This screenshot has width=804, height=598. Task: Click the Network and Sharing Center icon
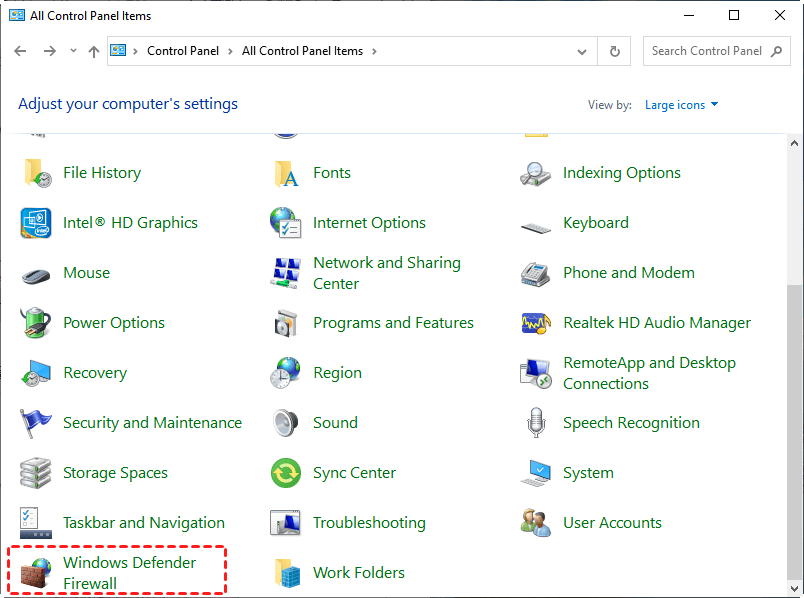coord(286,273)
